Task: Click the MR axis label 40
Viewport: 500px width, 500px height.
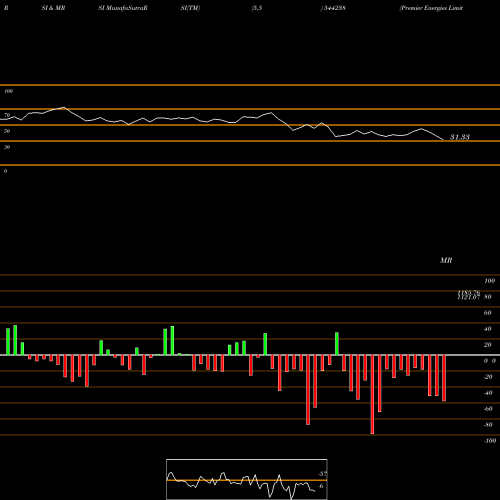Action: coord(488,329)
